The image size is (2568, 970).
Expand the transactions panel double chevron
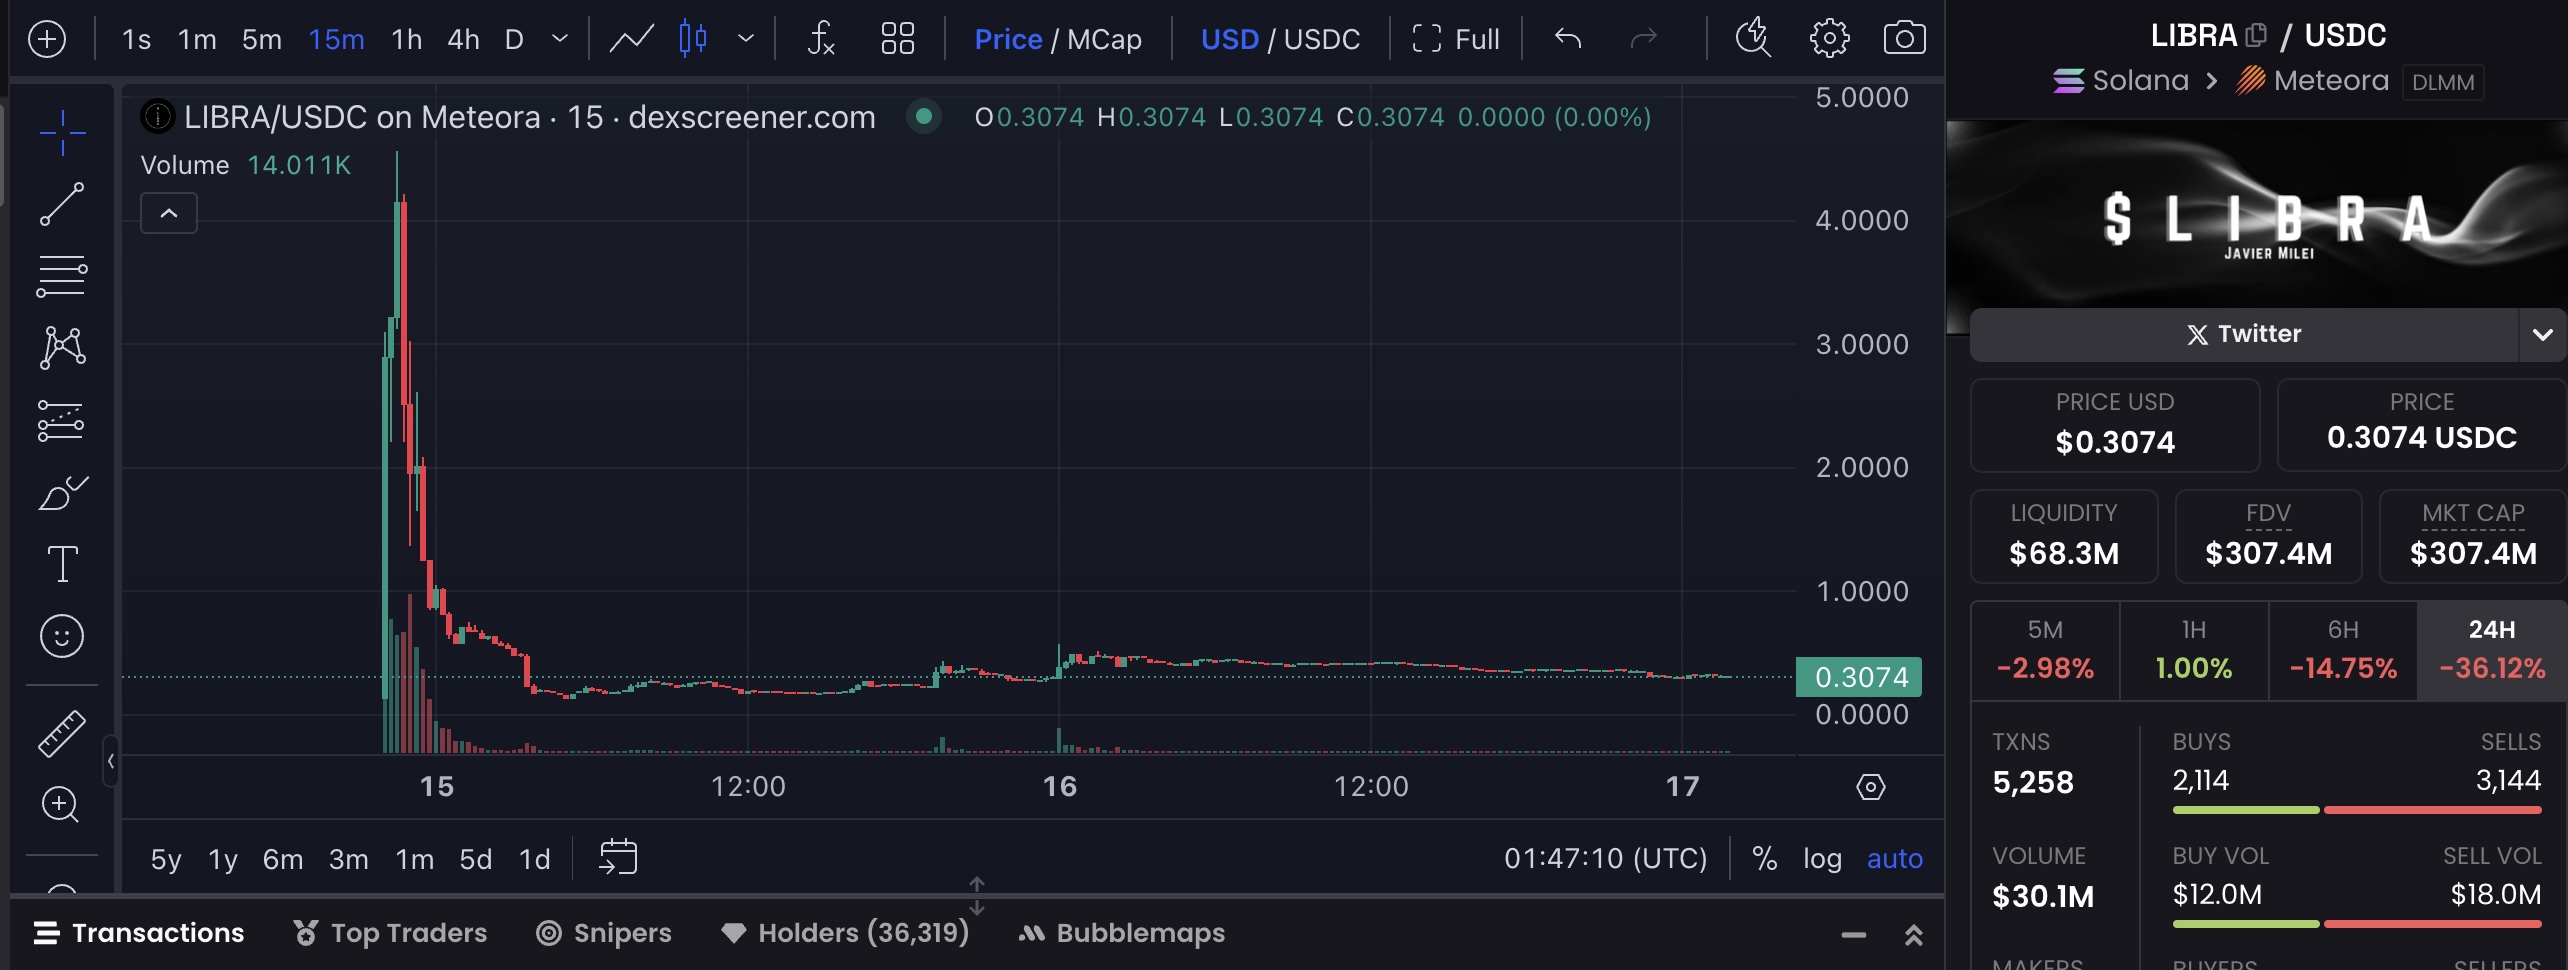tap(1913, 935)
